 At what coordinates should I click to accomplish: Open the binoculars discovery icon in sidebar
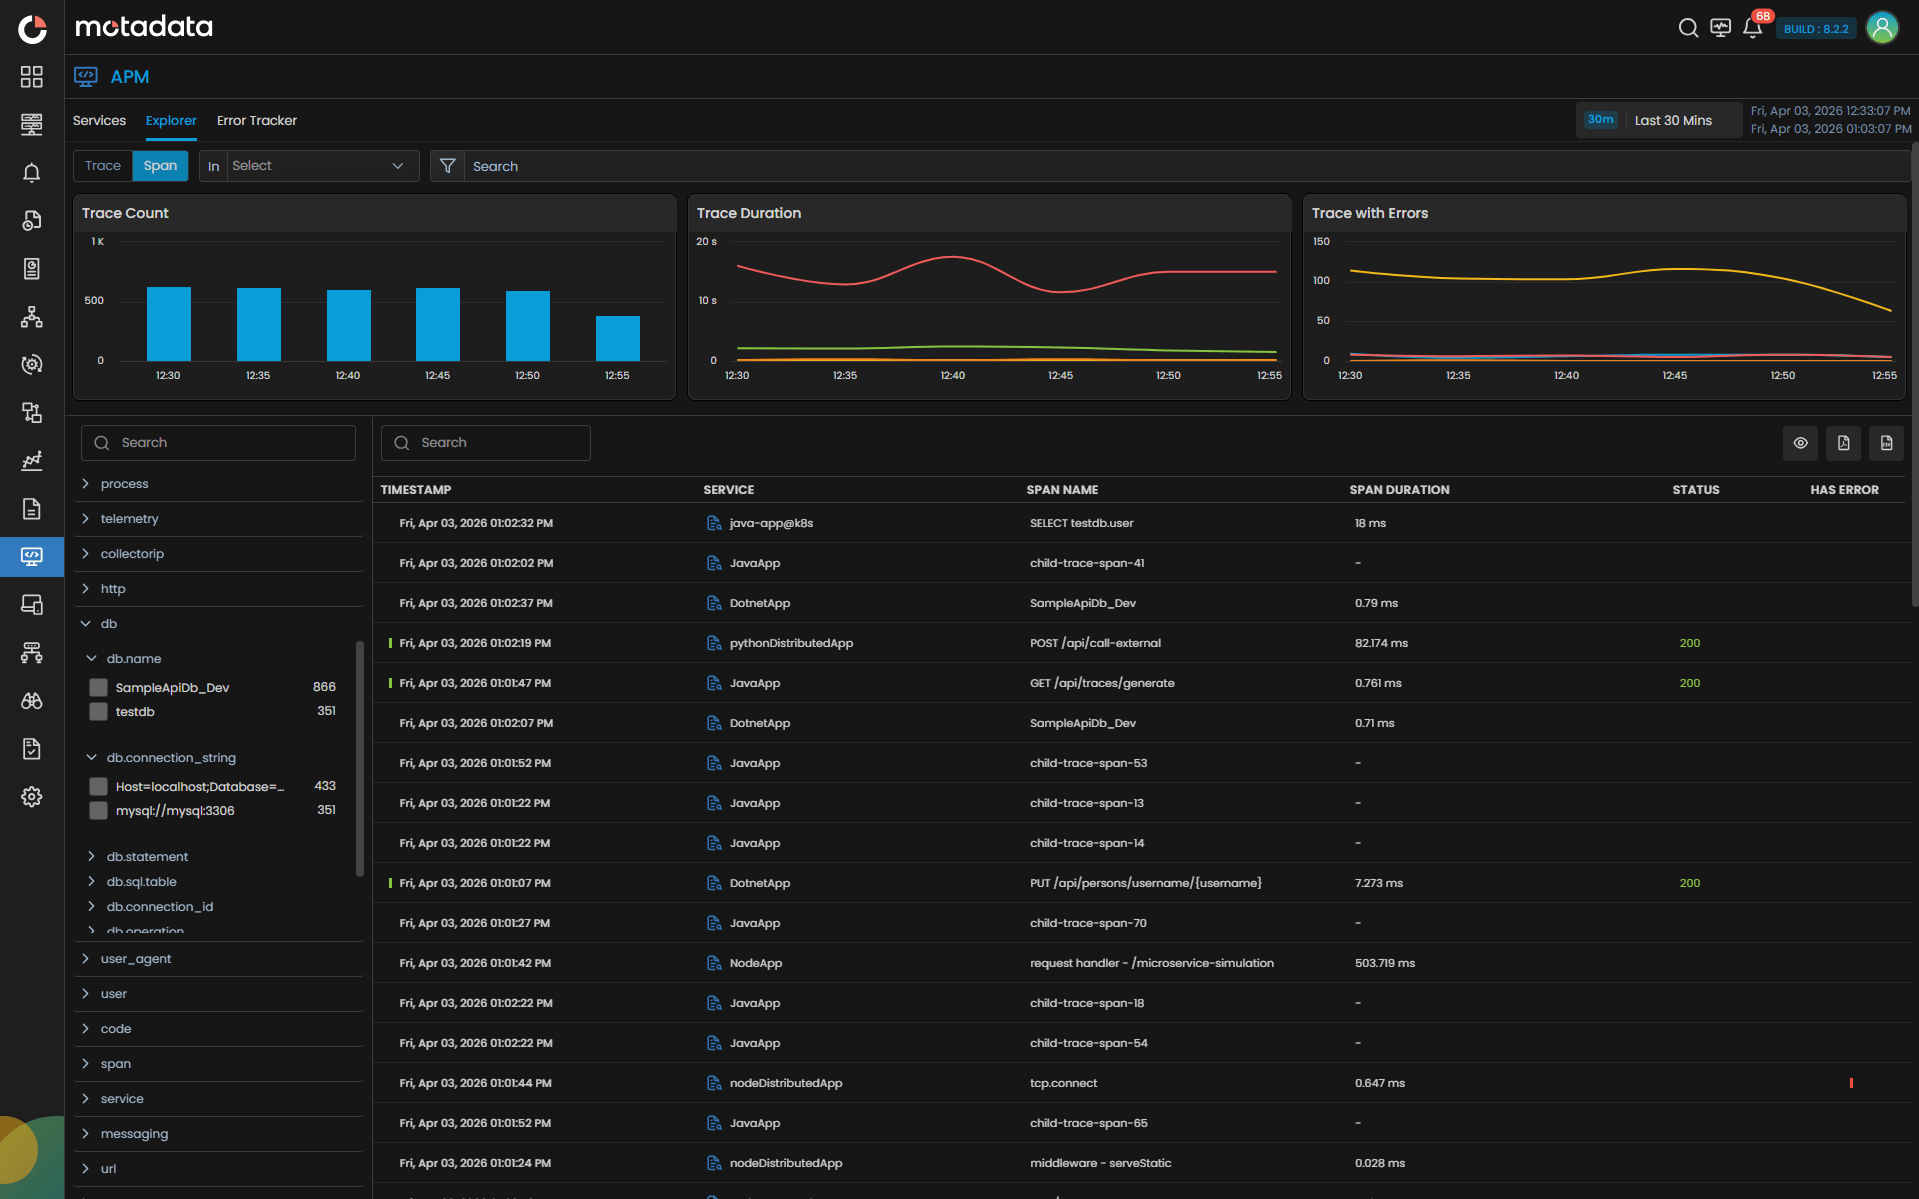click(31, 700)
